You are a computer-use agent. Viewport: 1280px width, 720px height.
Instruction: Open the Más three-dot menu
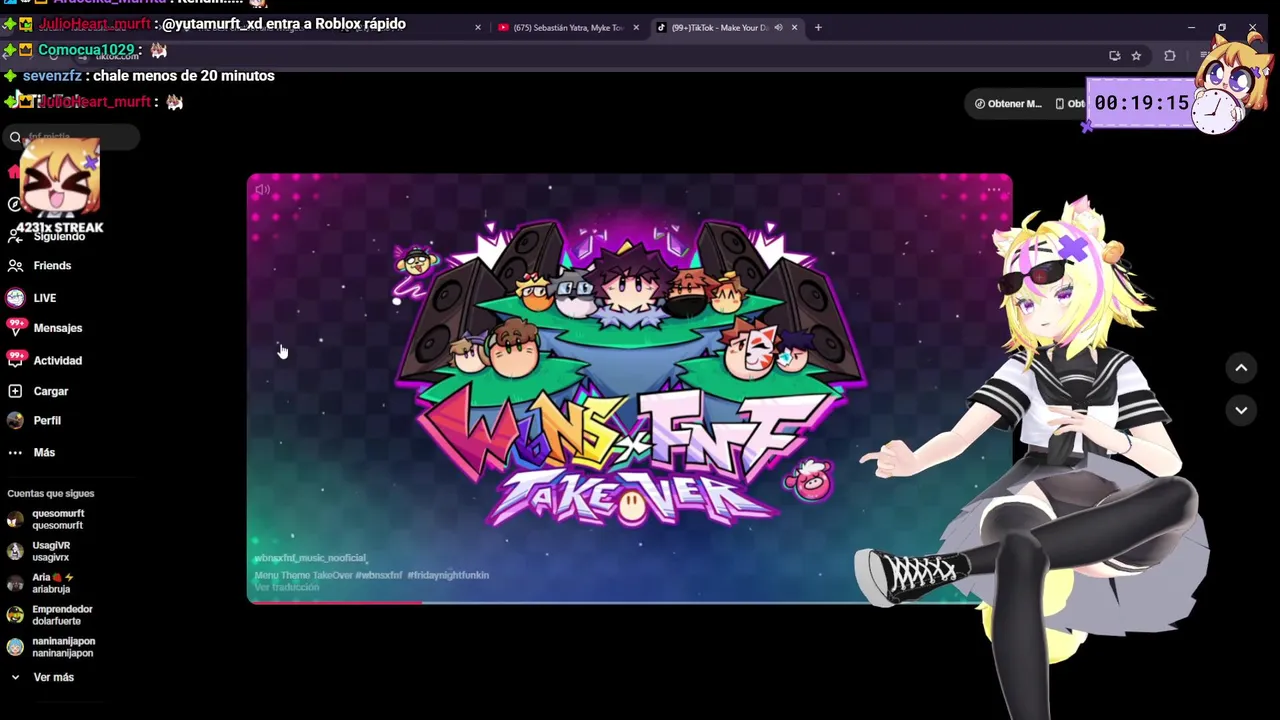coord(15,453)
